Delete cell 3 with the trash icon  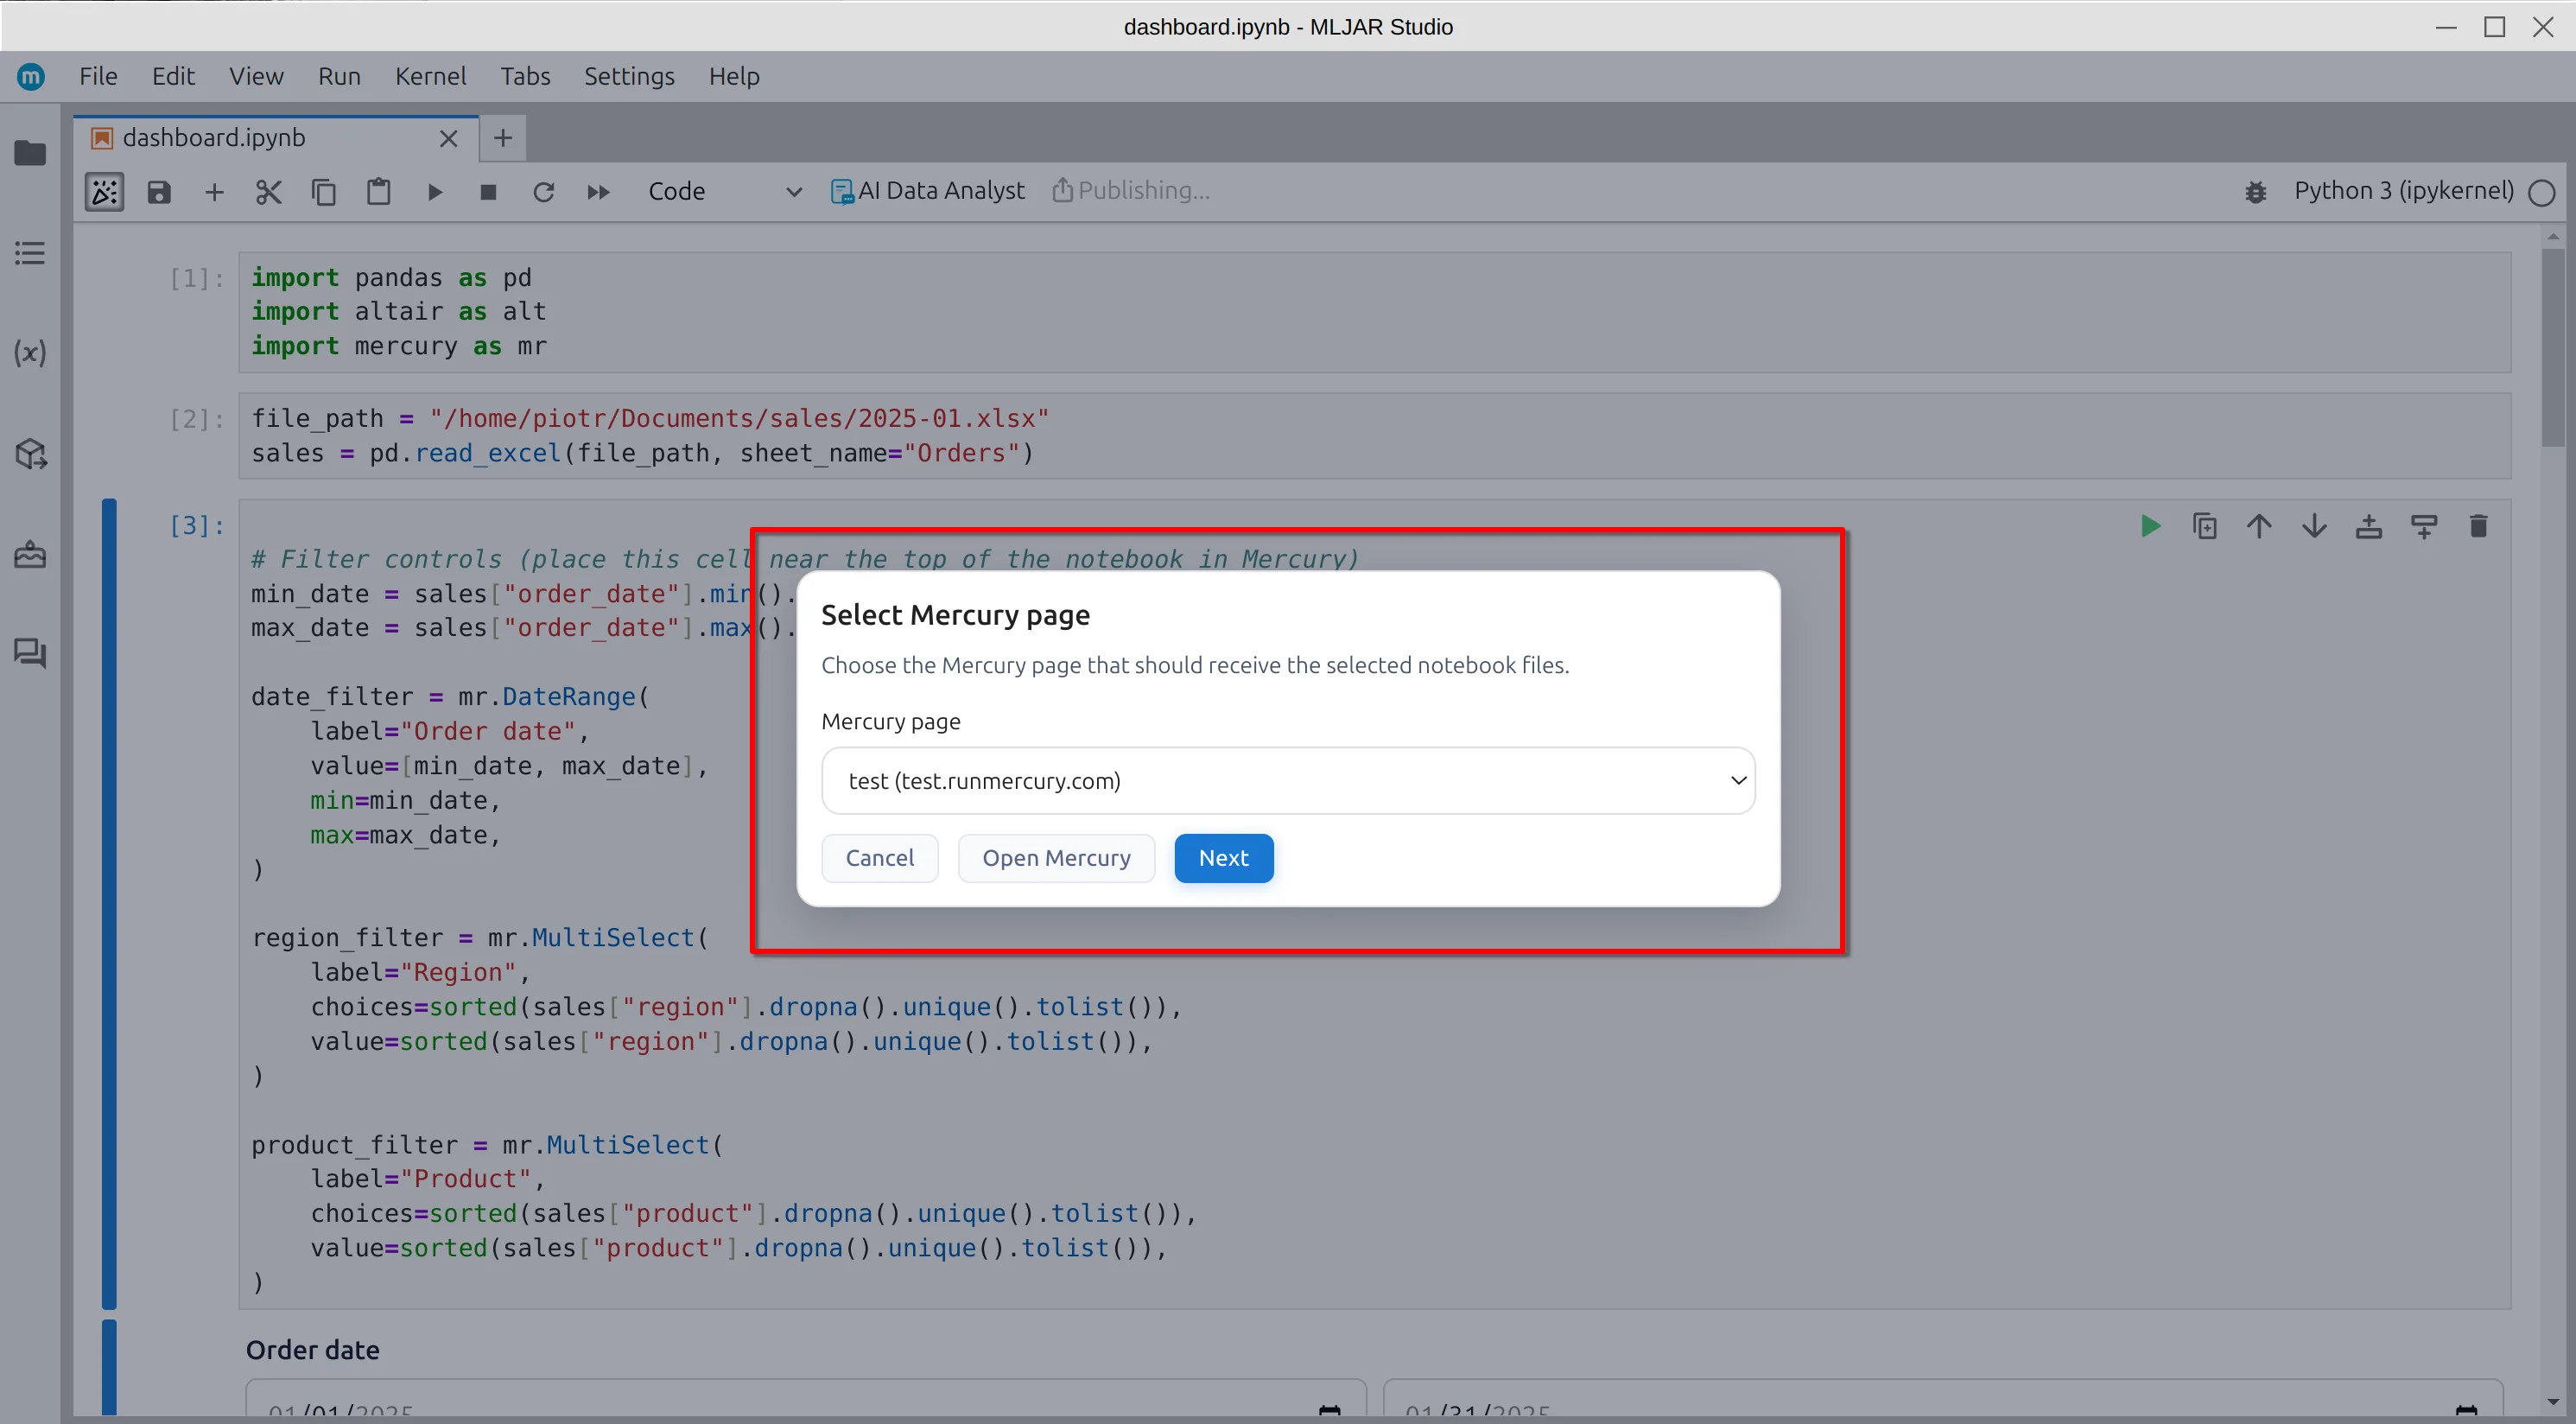(2478, 526)
